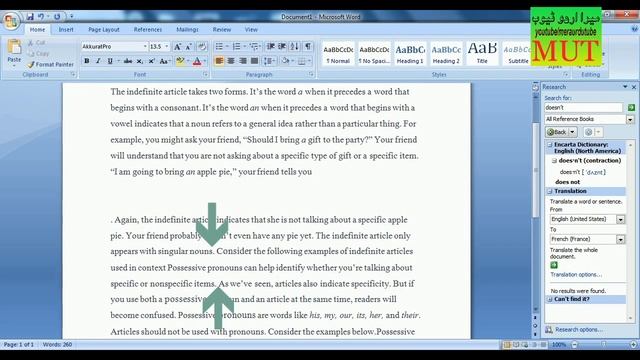
Task: Collapse the Translation section
Action: pos(550,191)
